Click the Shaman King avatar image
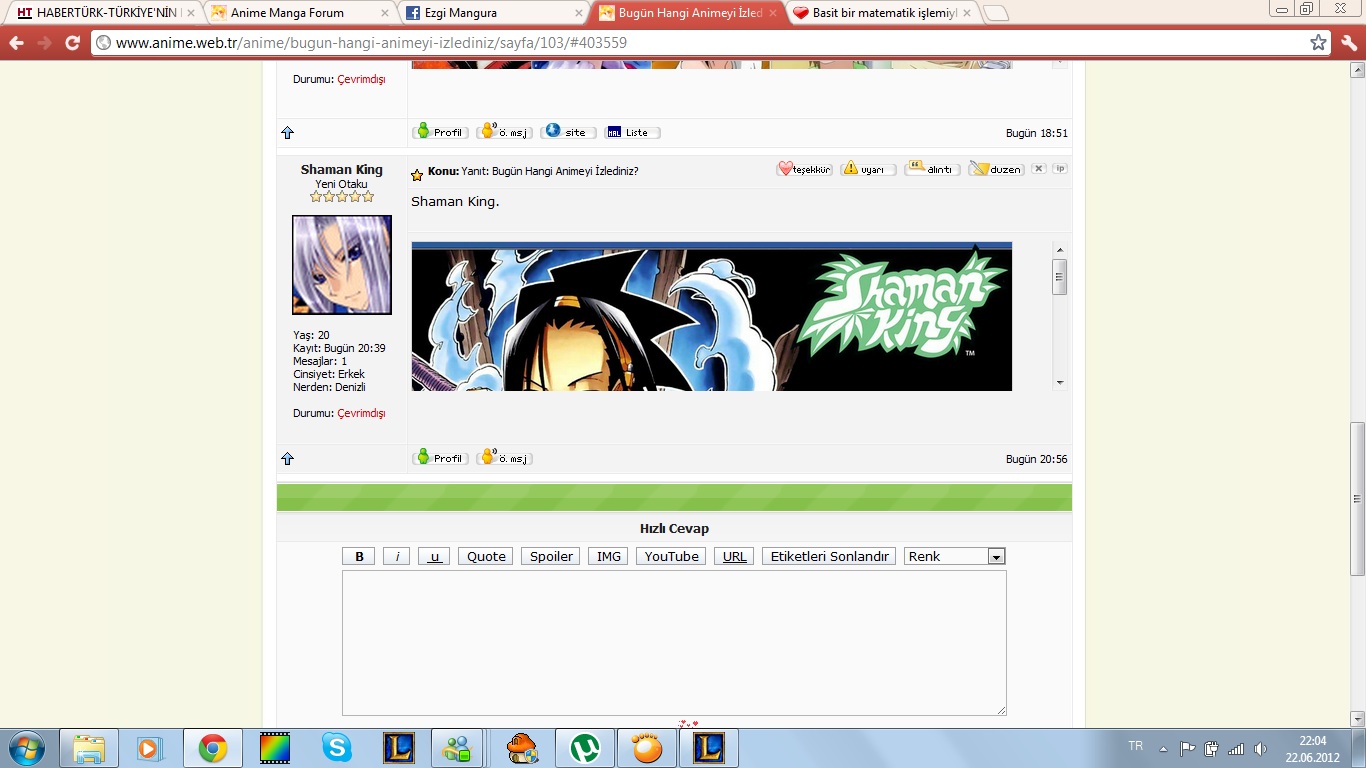1366x768 pixels. point(341,265)
